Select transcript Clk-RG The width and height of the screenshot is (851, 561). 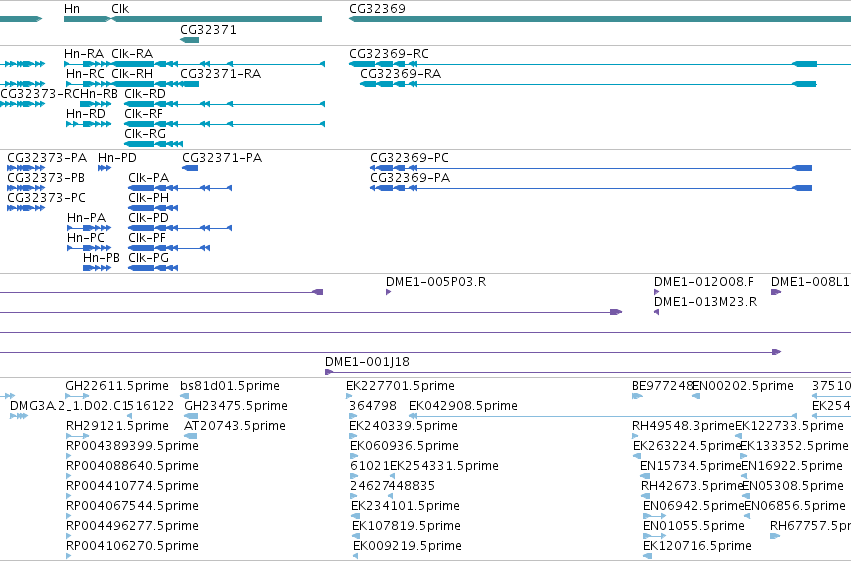pyautogui.click(x=145, y=134)
